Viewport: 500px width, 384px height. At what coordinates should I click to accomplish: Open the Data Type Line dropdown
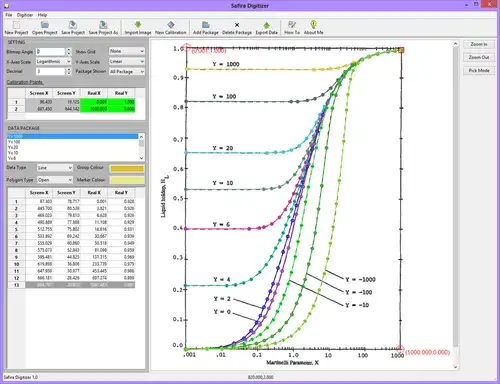coord(55,168)
